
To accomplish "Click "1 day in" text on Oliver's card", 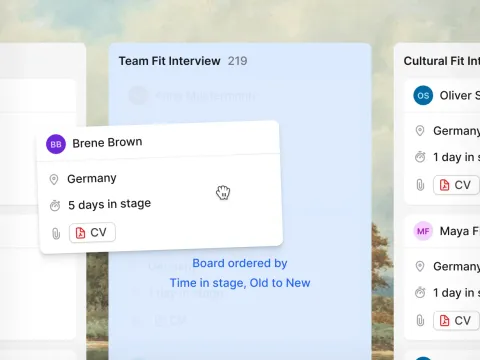I will coord(454,157).
